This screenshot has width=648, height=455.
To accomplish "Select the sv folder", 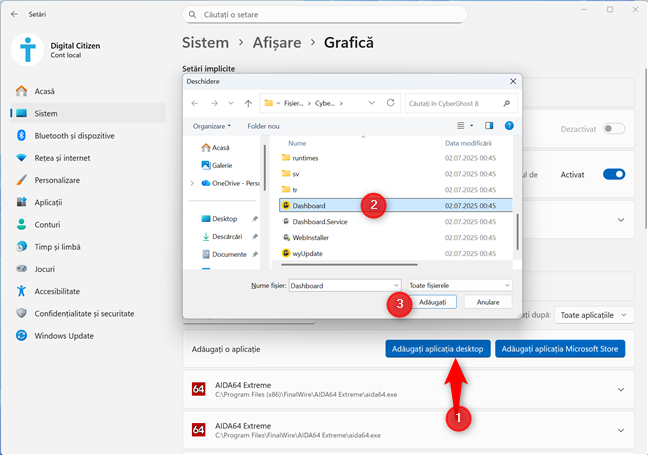I will coord(395,174).
